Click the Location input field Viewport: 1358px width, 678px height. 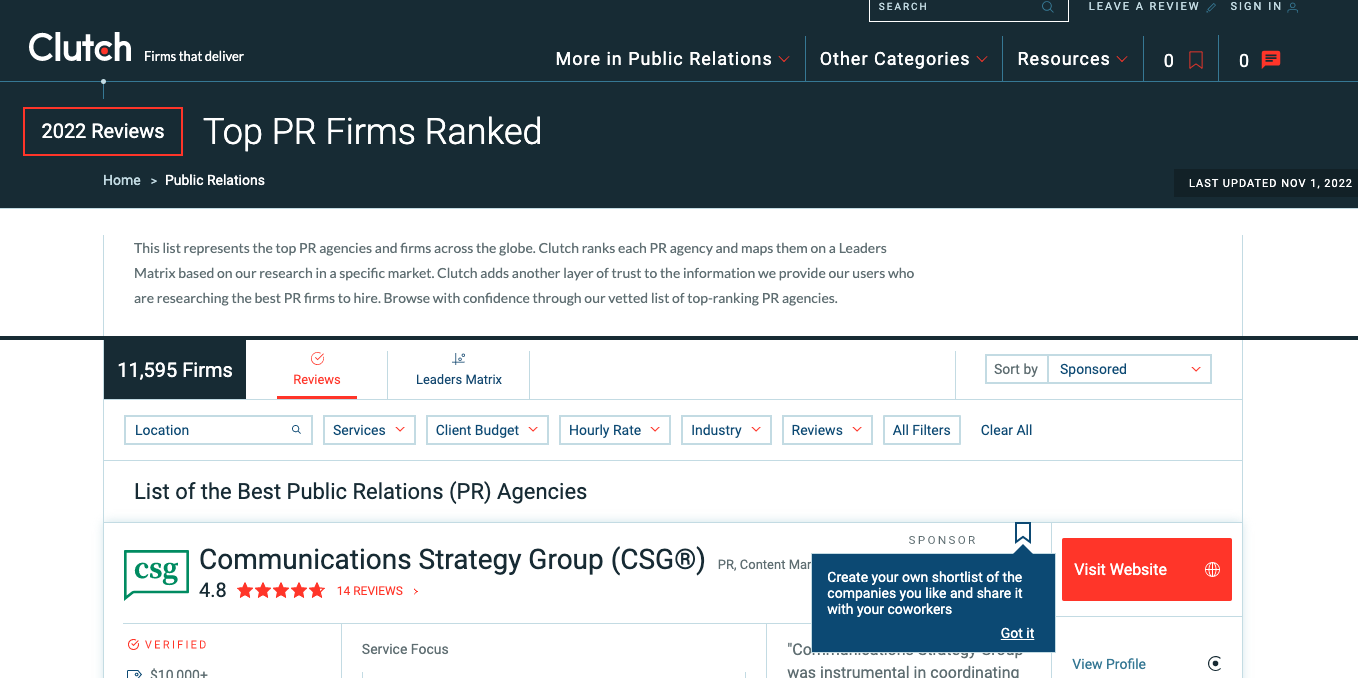click(x=218, y=430)
